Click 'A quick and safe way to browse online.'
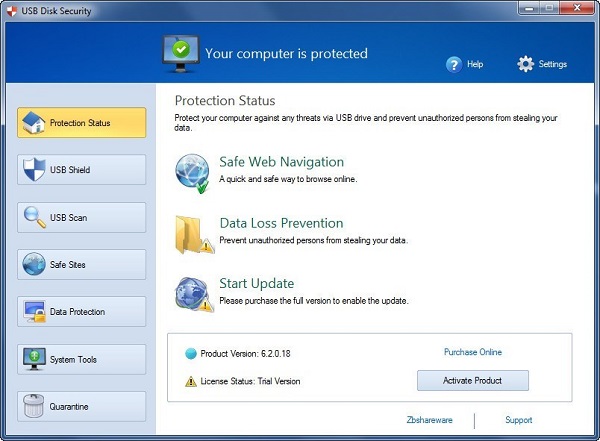The width and height of the screenshot is (600, 441). 288,179
